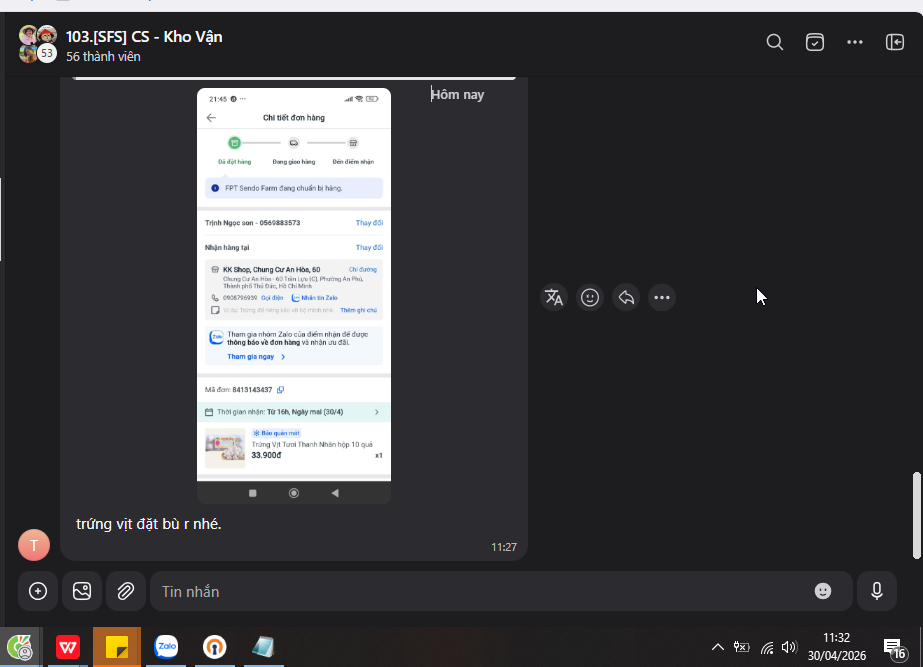This screenshot has width=923, height=667.
Task: React to the message with emoji
Action: (x=590, y=297)
